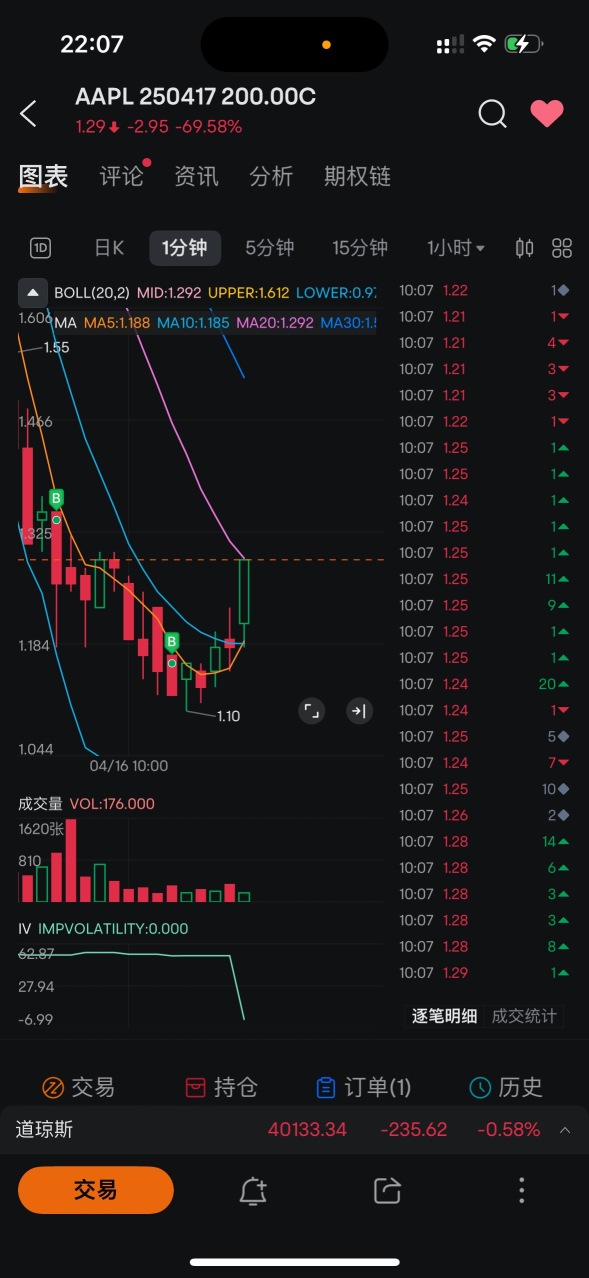Image resolution: width=589 pixels, height=1278 pixels.
Task: Open the 订单(1) orders section
Action: point(363,1087)
